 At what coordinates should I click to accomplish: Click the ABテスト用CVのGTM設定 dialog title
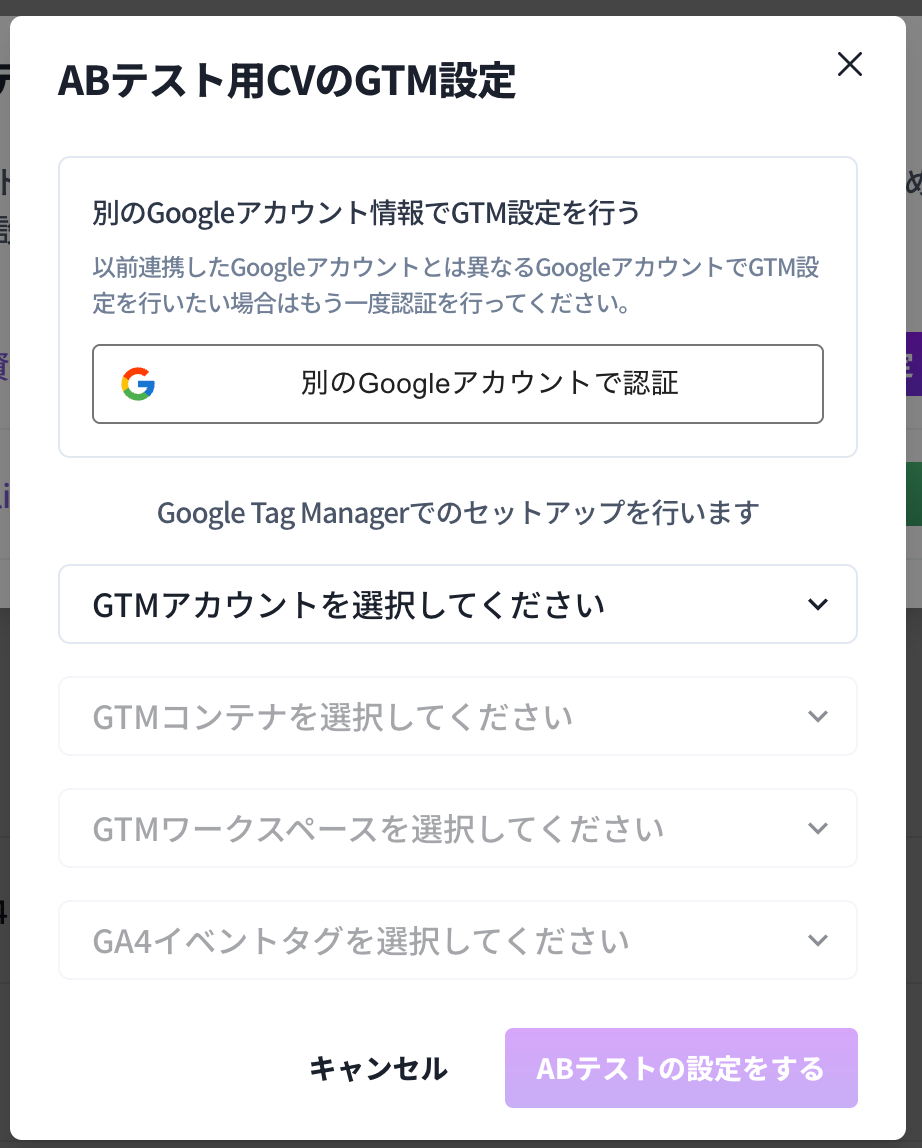coord(287,82)
